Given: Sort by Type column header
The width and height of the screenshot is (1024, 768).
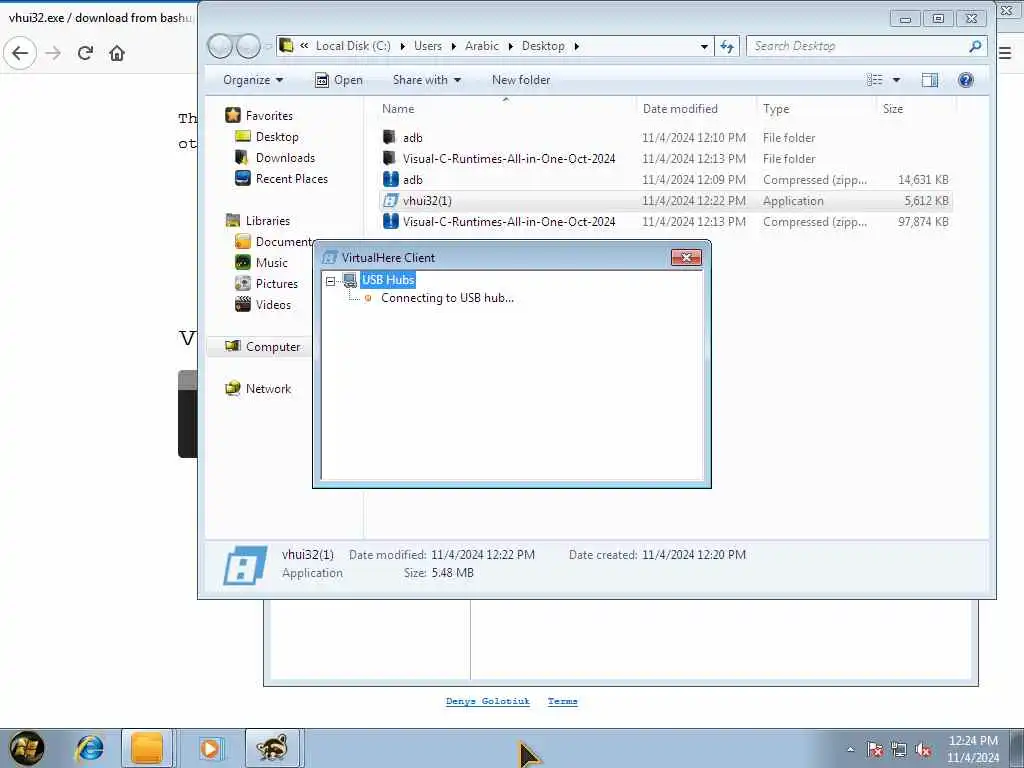Looking at the screenshot, I should (x=776, y=109).
